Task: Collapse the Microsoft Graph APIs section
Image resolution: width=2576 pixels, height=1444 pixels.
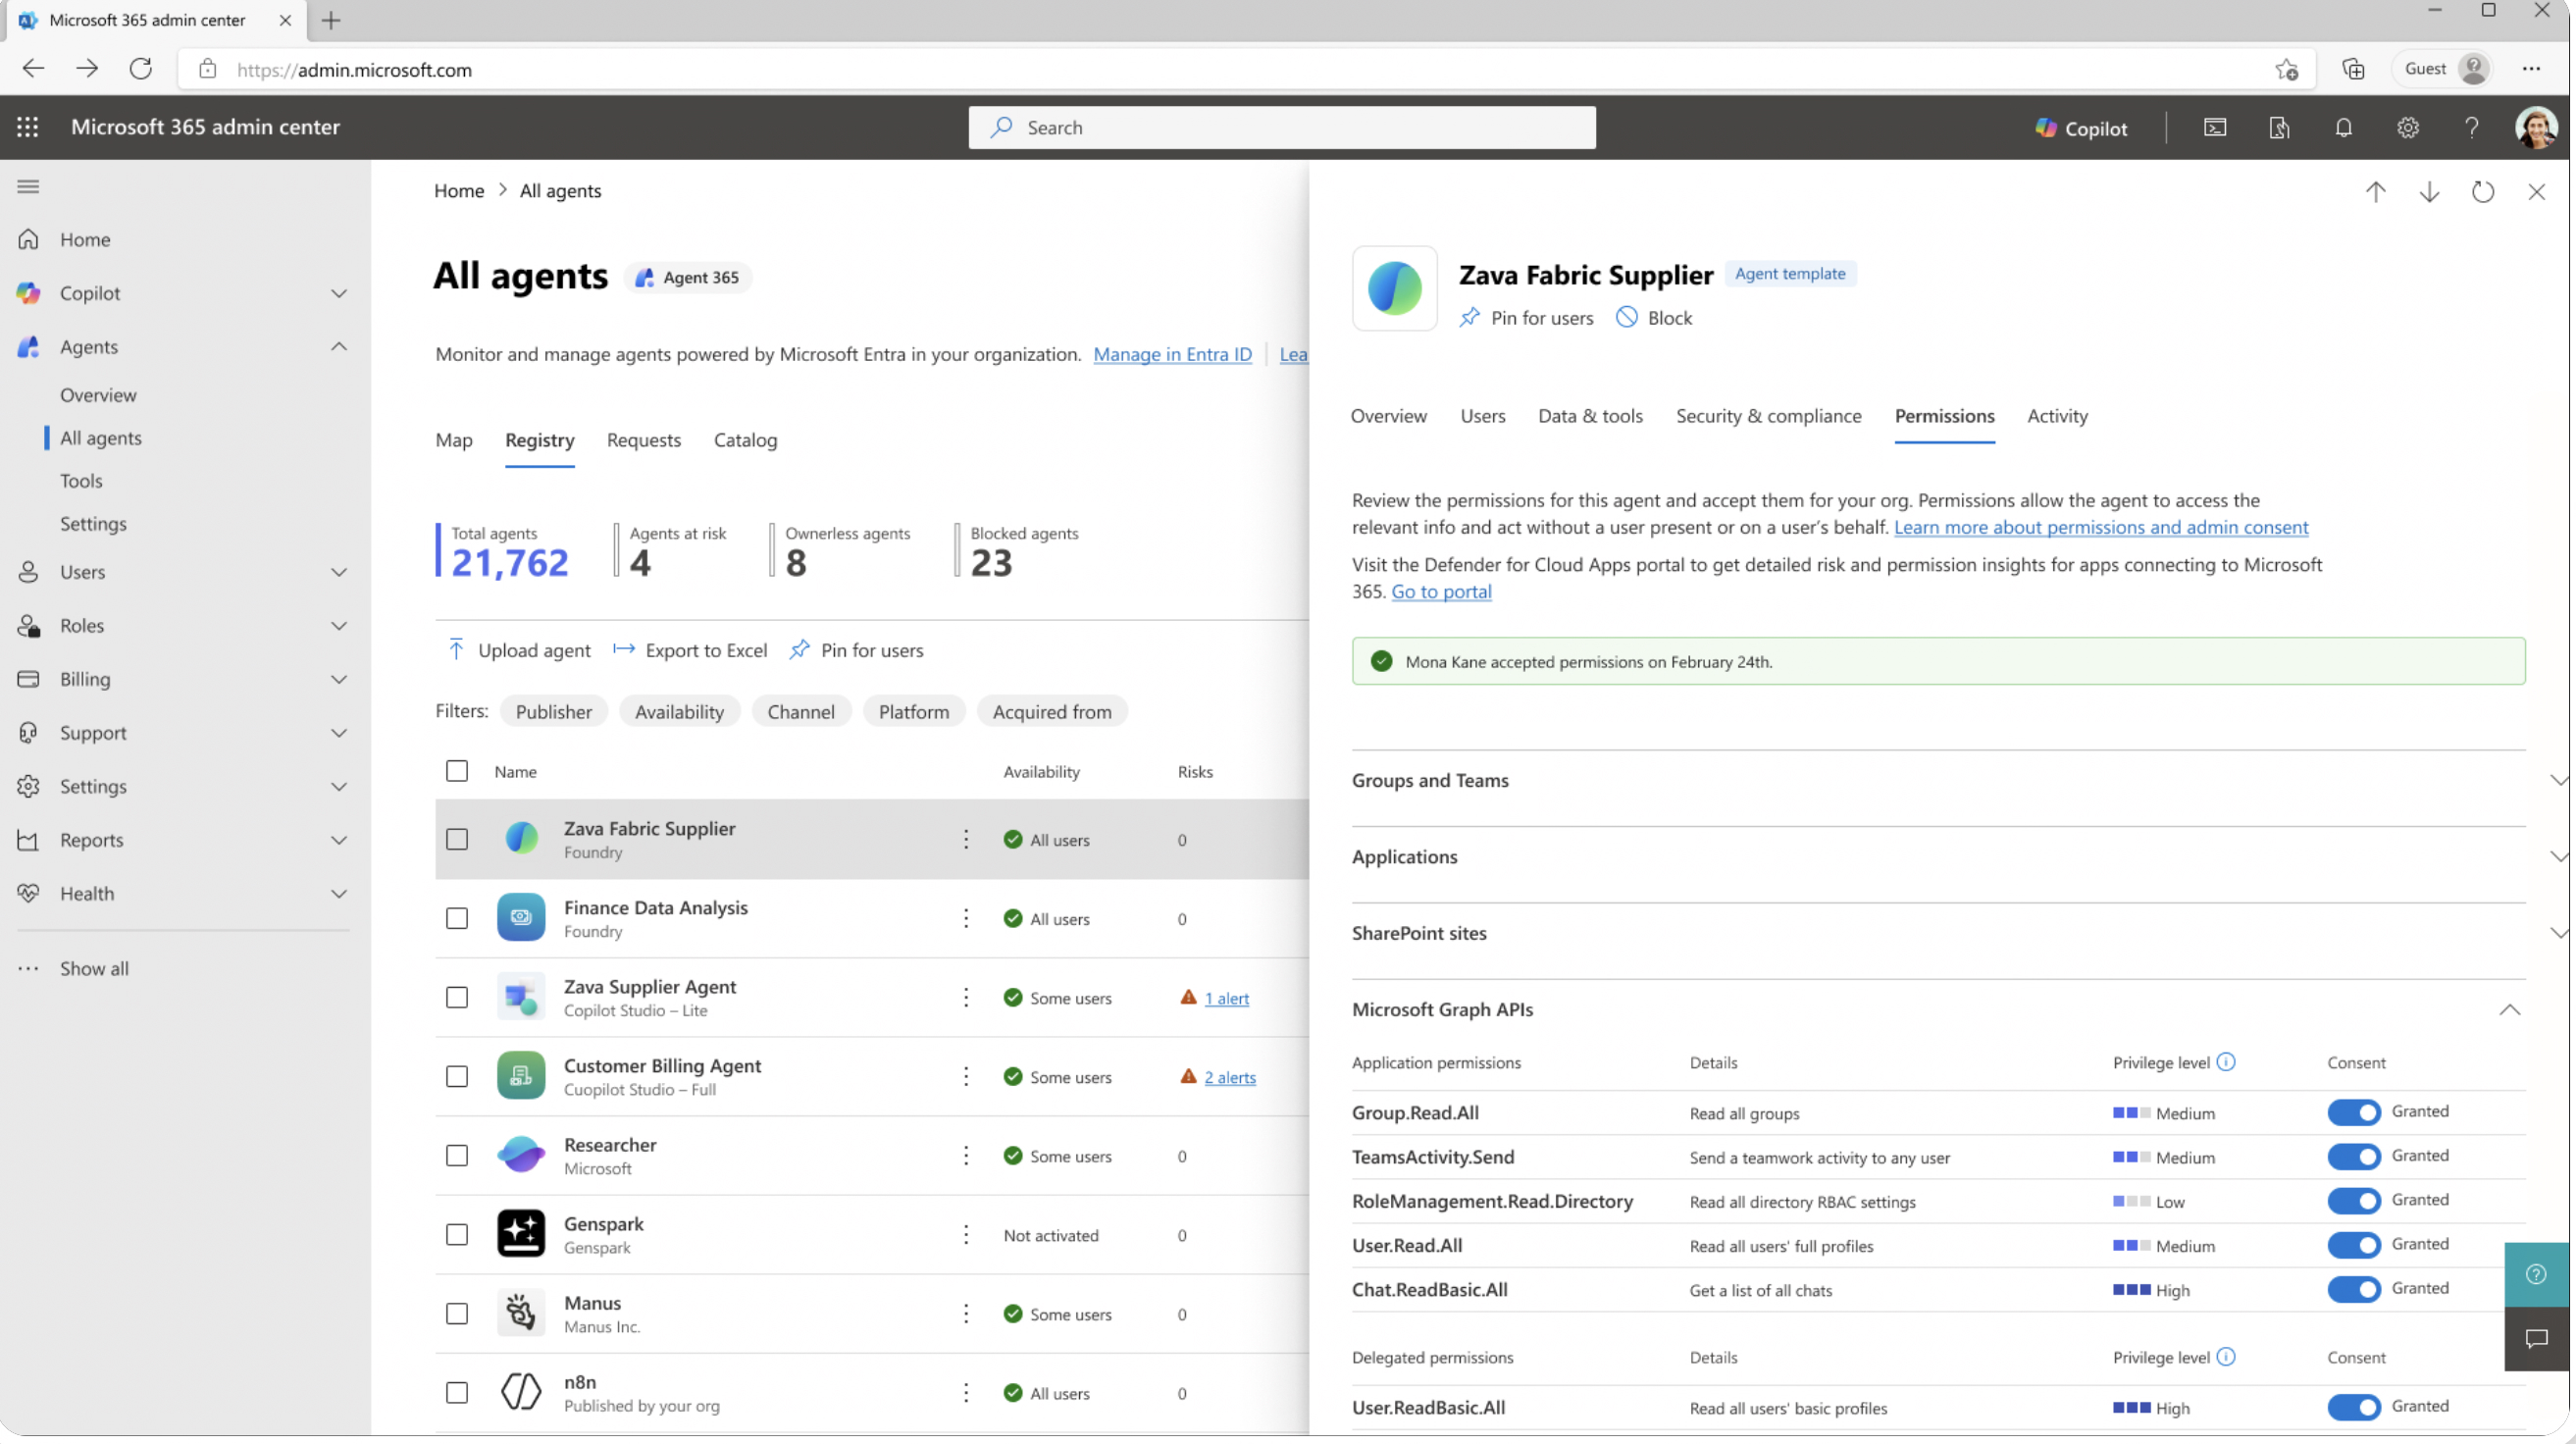Action: click(x=2509, y=1009)
